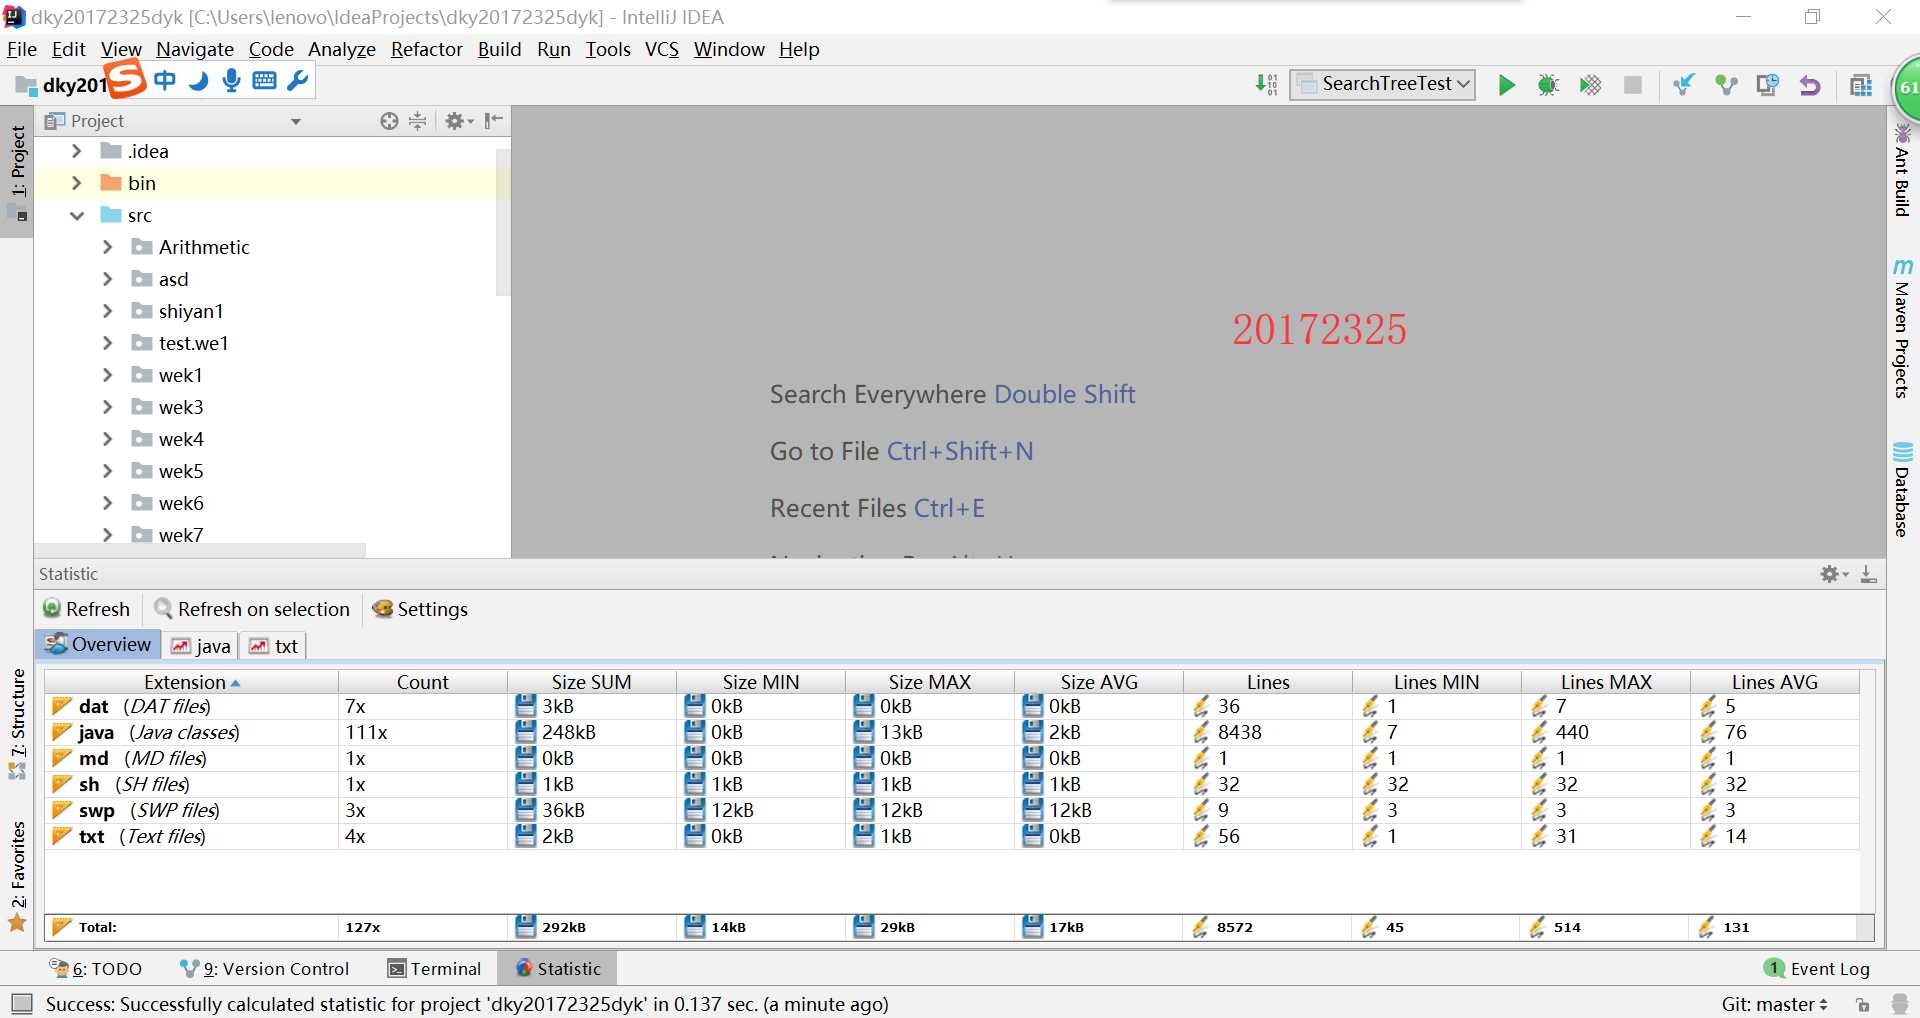Click the stop process square icon
Screen dimensions: 1920x1018
pyautogui.click(x=1633, y=85)
